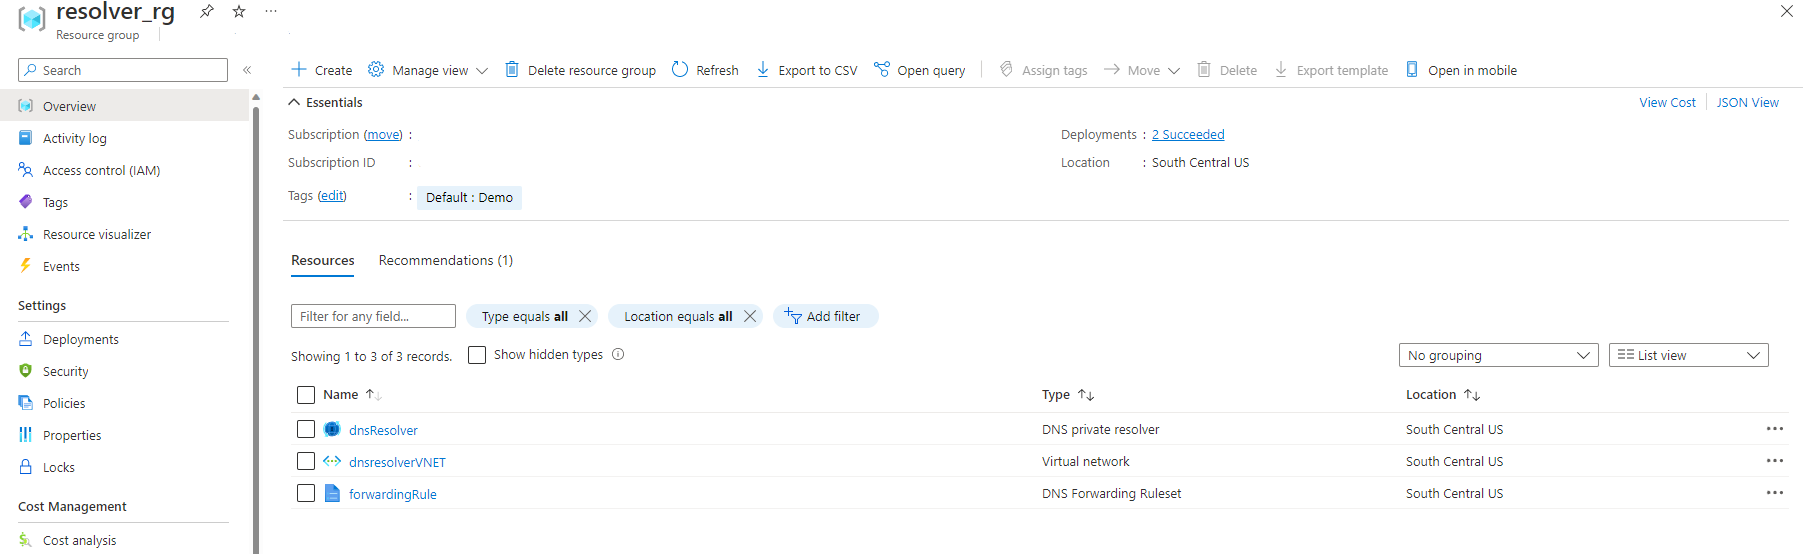The width and height of the screenshot is (1808, 554).
Task: Open Activity log in sidebar
Action: 75,138
